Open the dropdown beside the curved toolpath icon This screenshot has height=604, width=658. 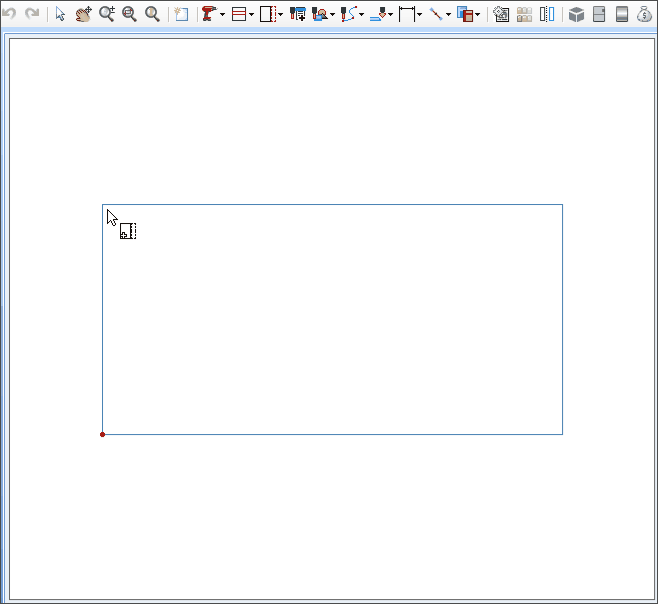361,15
